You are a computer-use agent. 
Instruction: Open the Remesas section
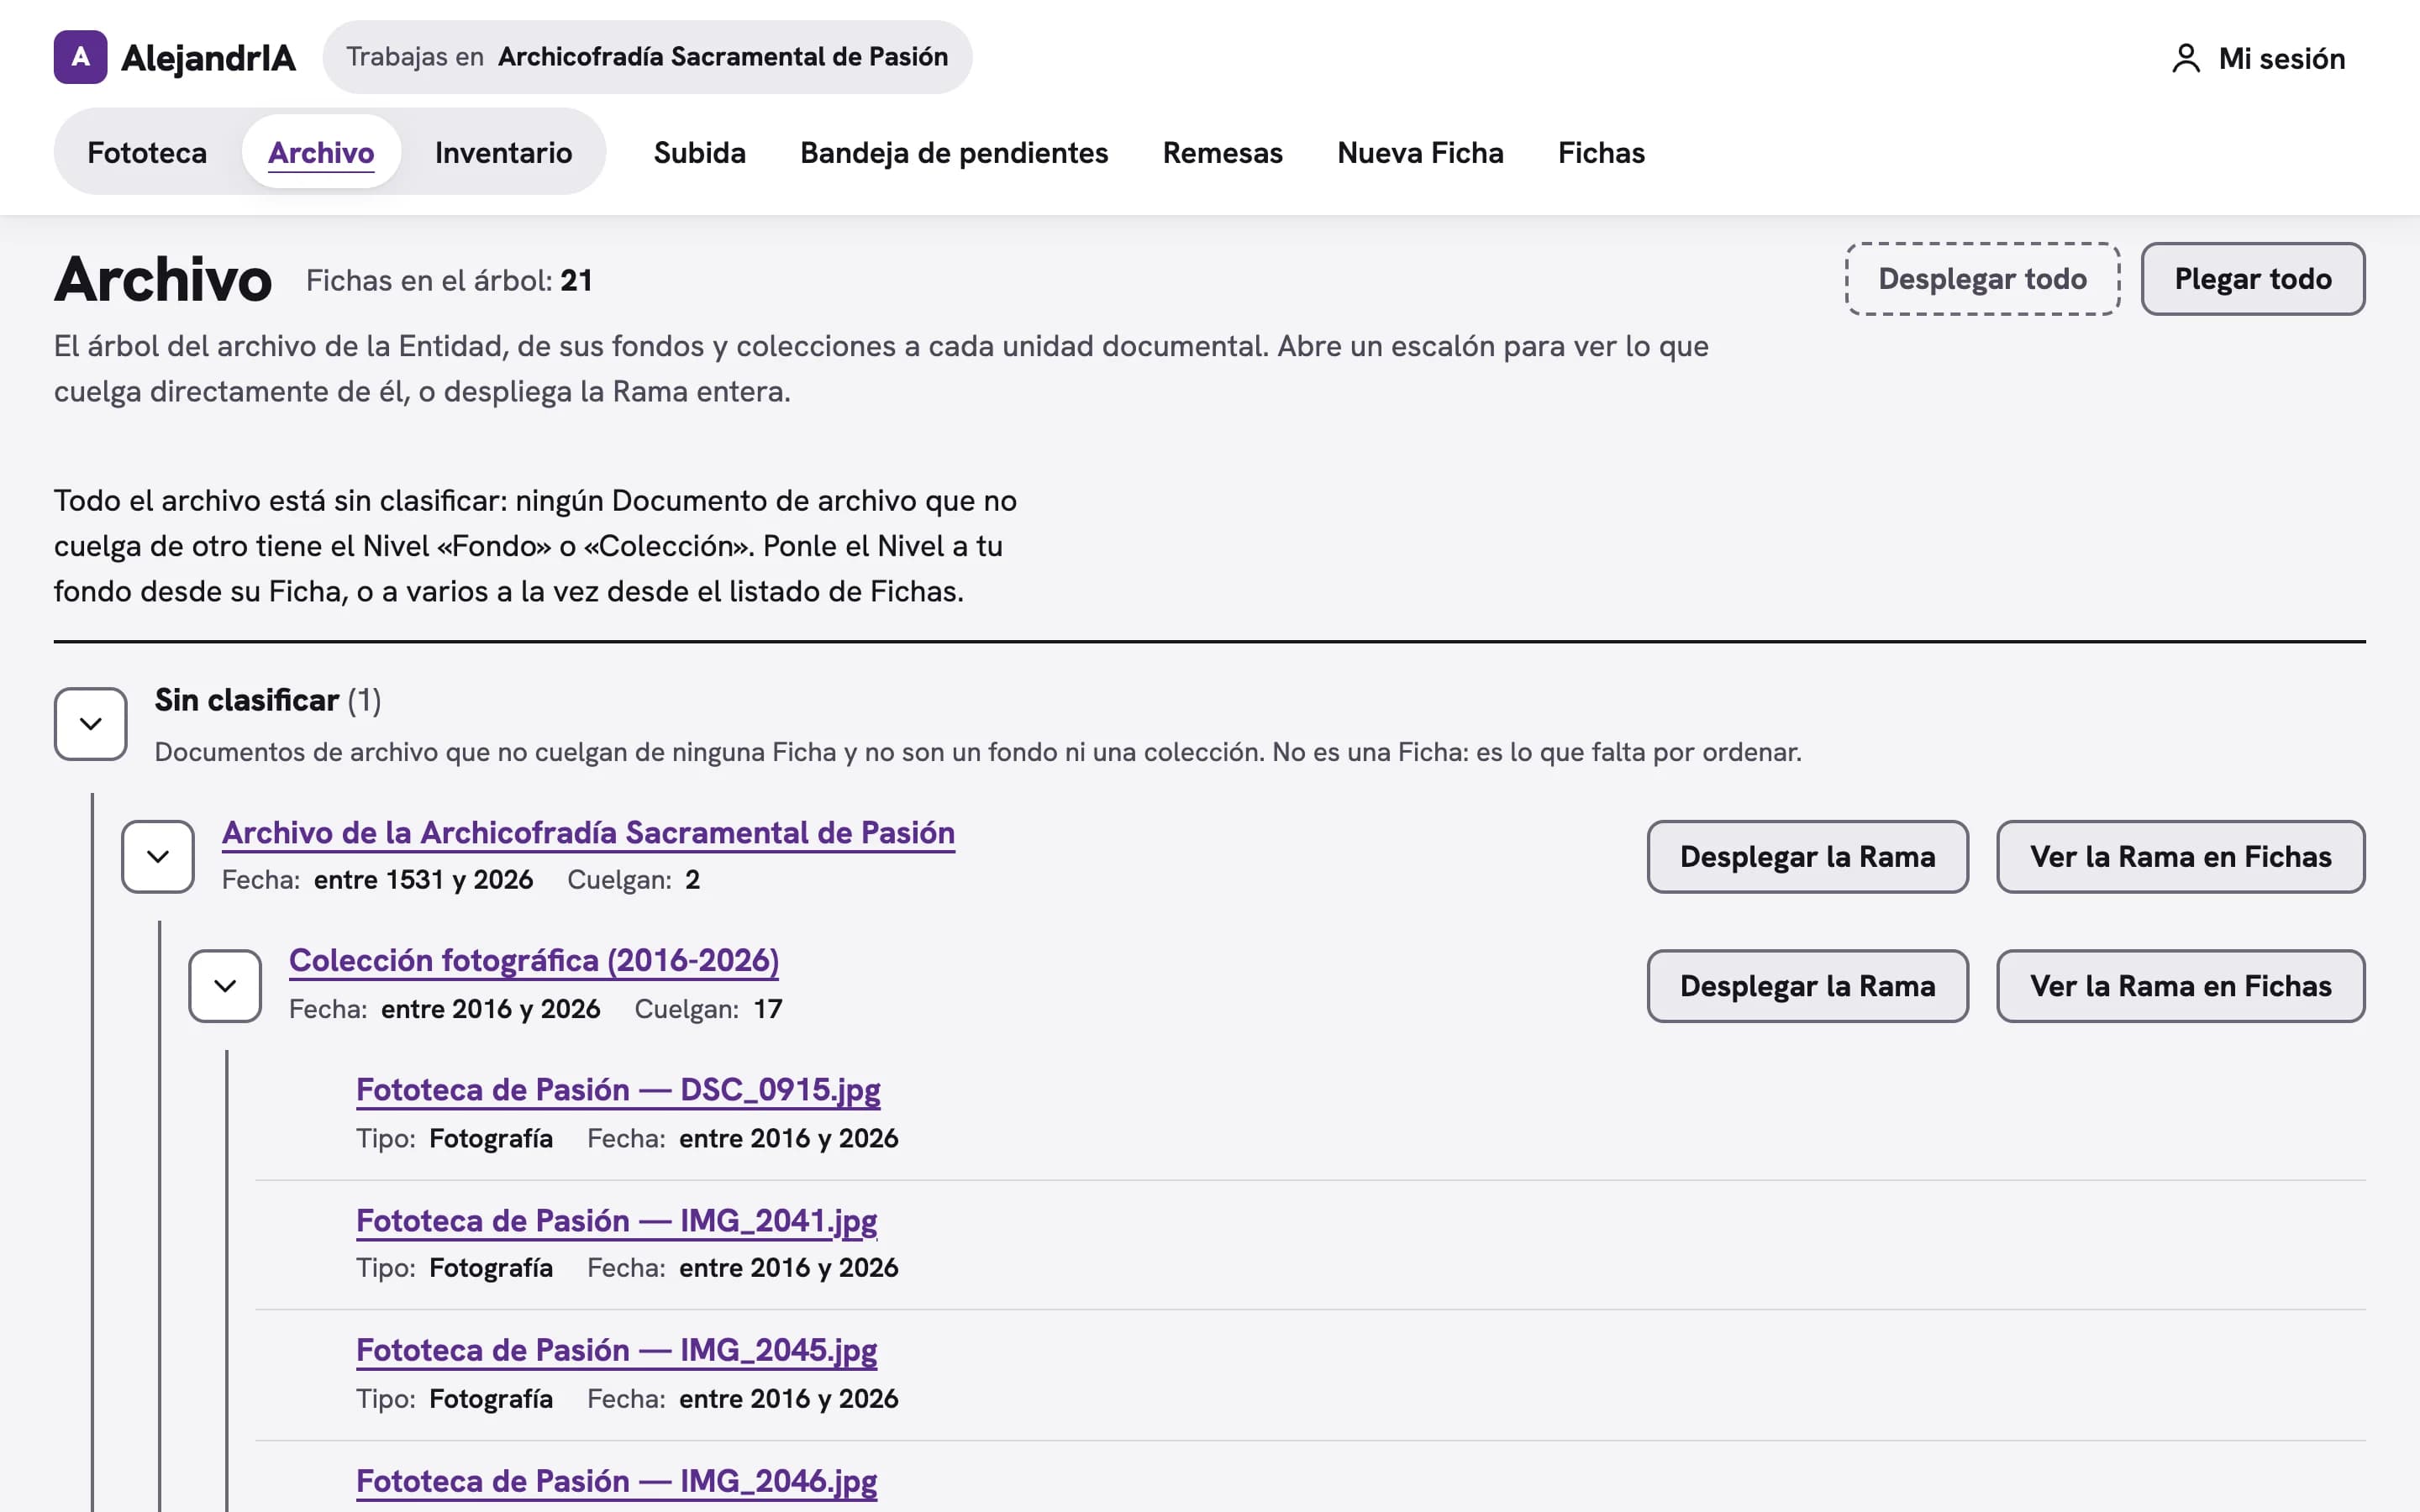pos(1222,152)
